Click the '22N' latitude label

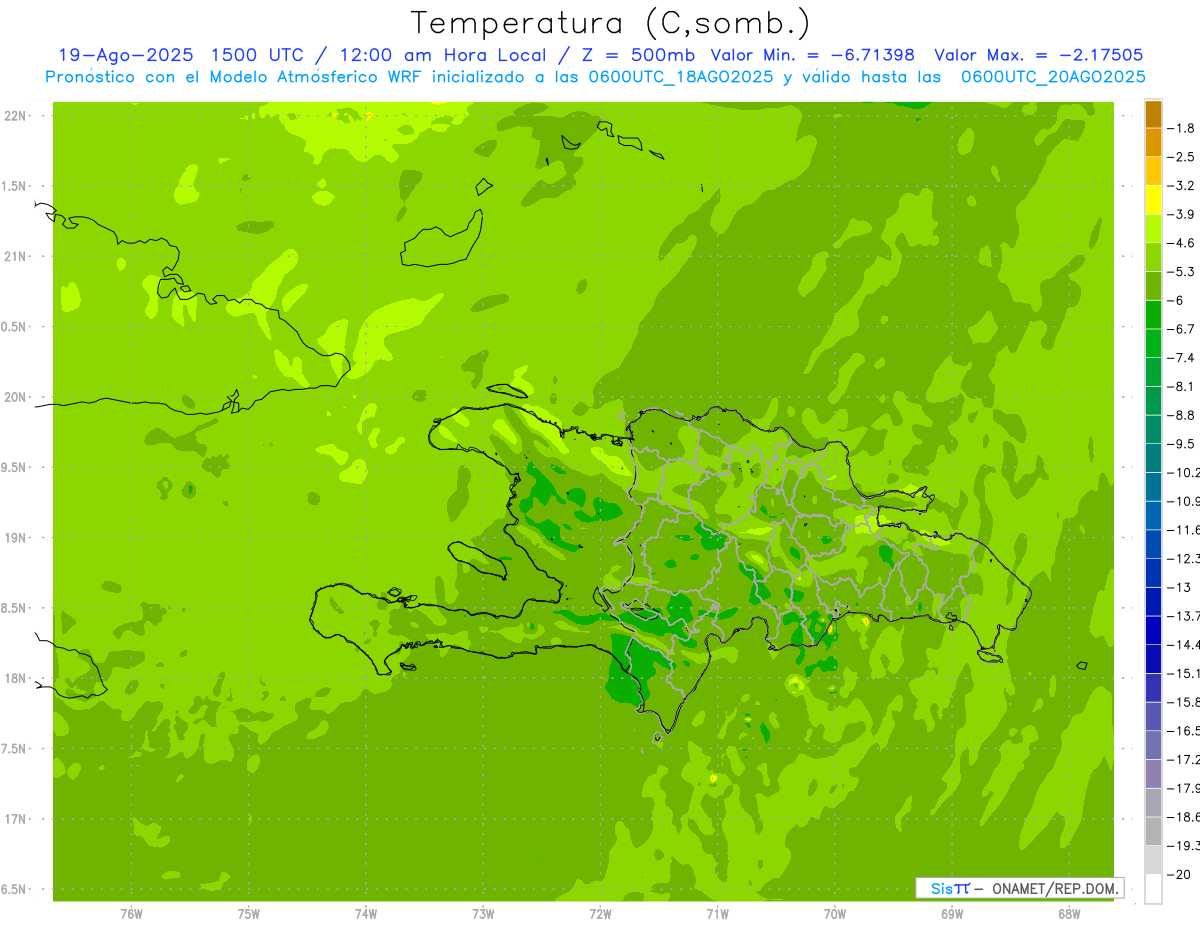coord(15,116)
